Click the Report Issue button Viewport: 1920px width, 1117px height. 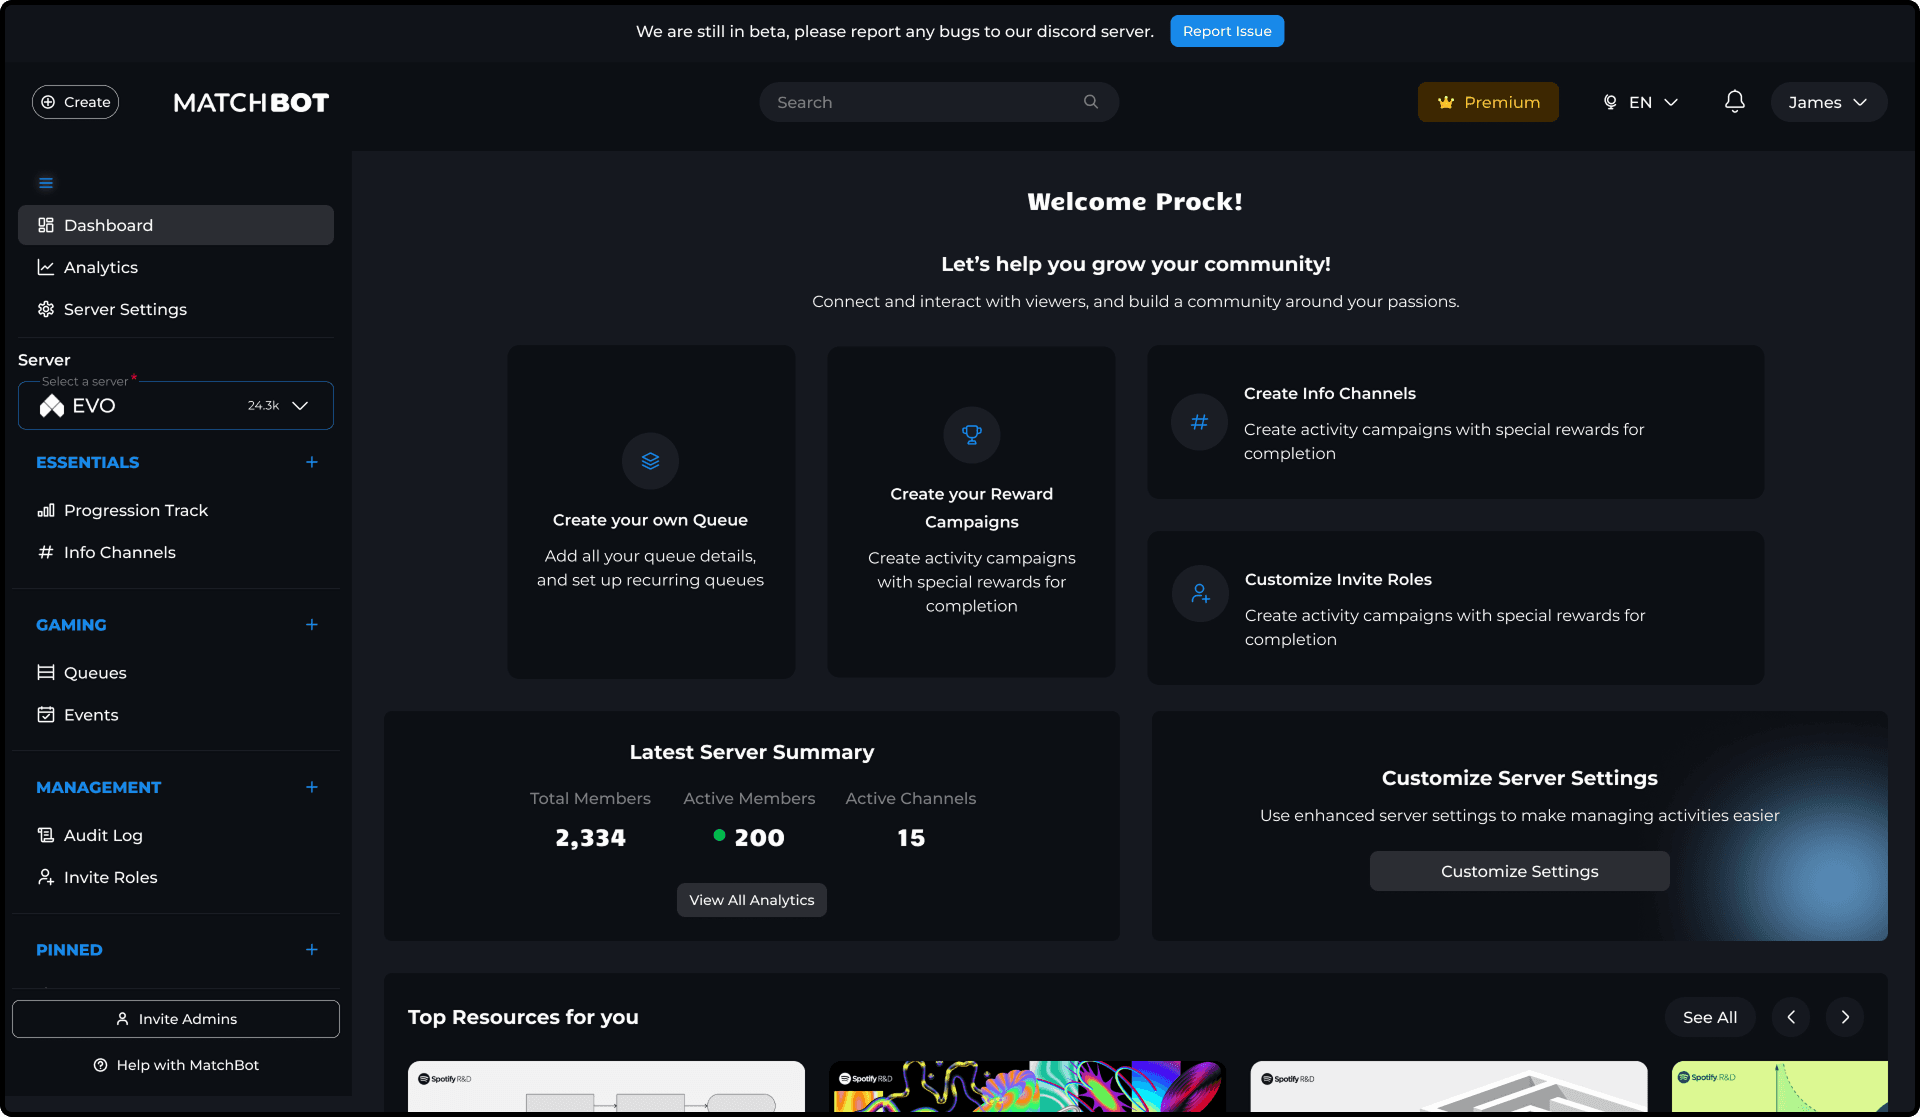[1227, 31]
